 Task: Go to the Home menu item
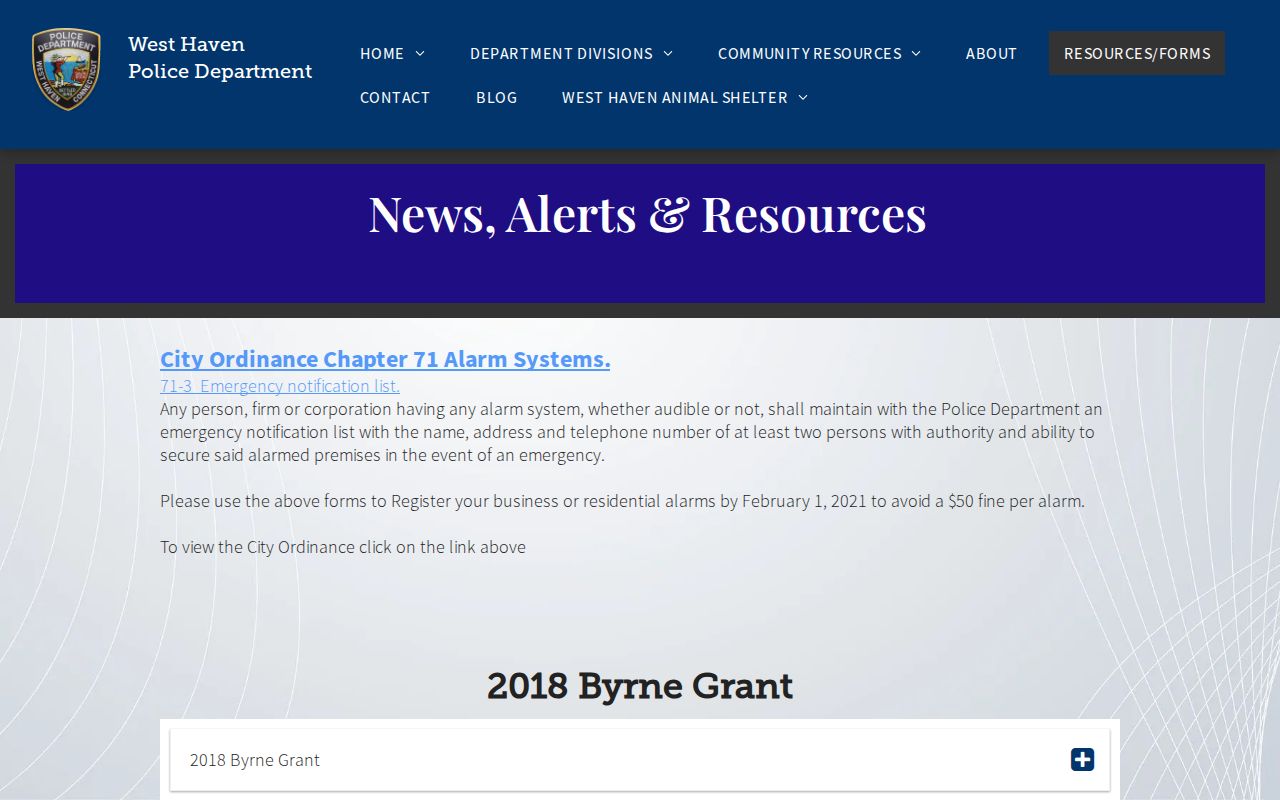382,53
